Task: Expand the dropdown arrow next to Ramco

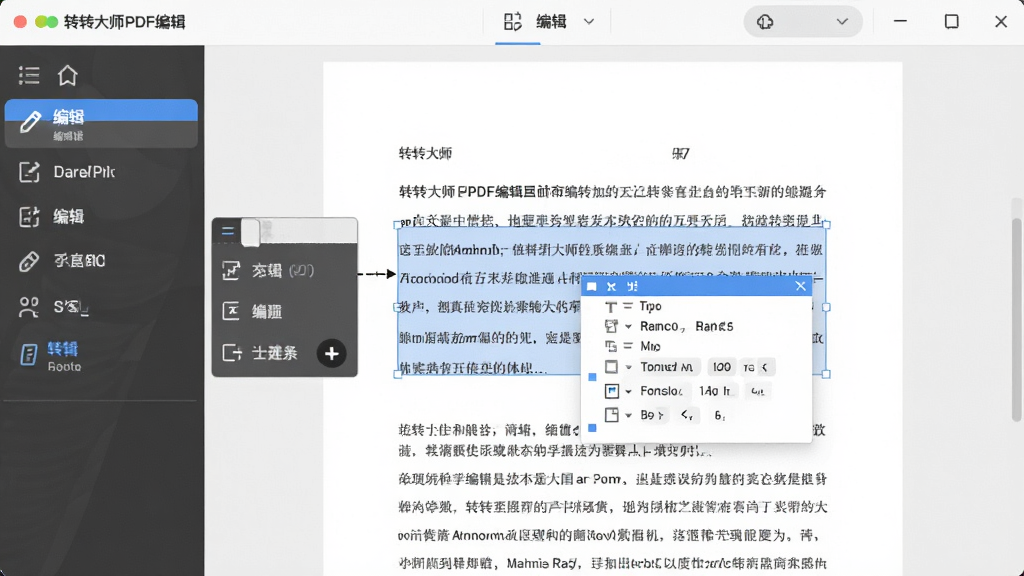Action: click(x=628, y=326)
